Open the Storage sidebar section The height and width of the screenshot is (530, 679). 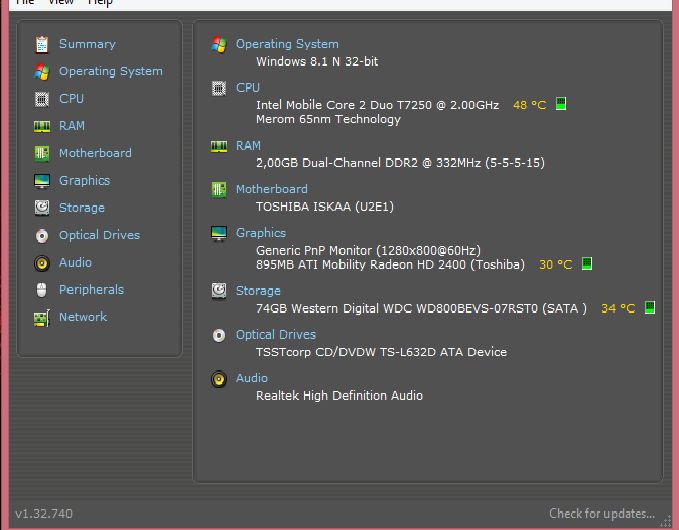82,208
